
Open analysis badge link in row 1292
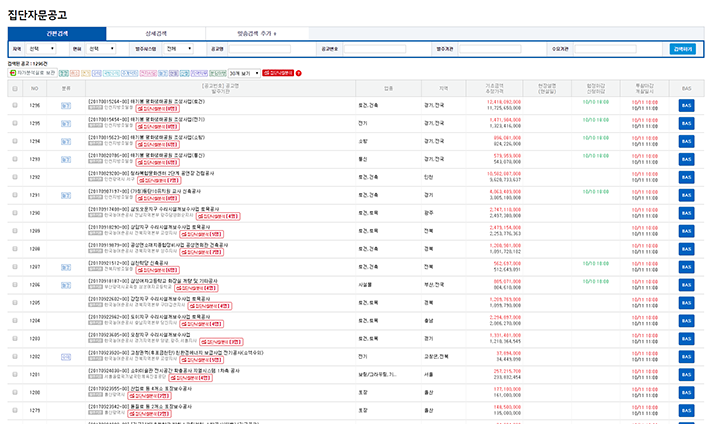(x=159, y=181)
